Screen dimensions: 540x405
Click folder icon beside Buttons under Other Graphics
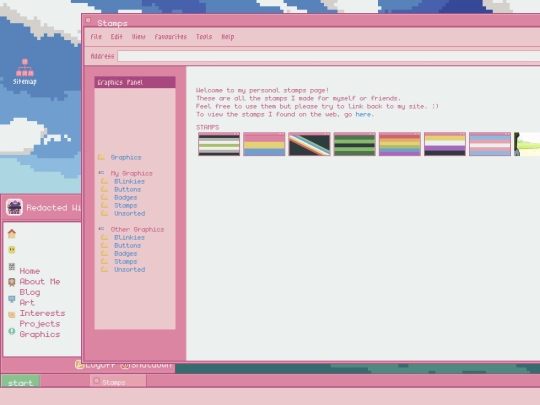tap(105, 245)
